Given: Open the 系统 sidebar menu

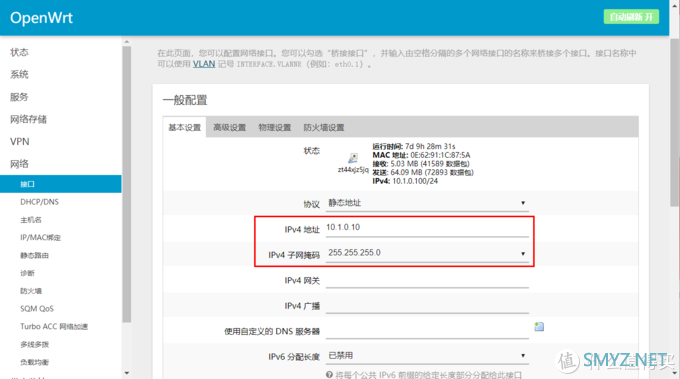Looking at the screenshot, I should 19,75.
